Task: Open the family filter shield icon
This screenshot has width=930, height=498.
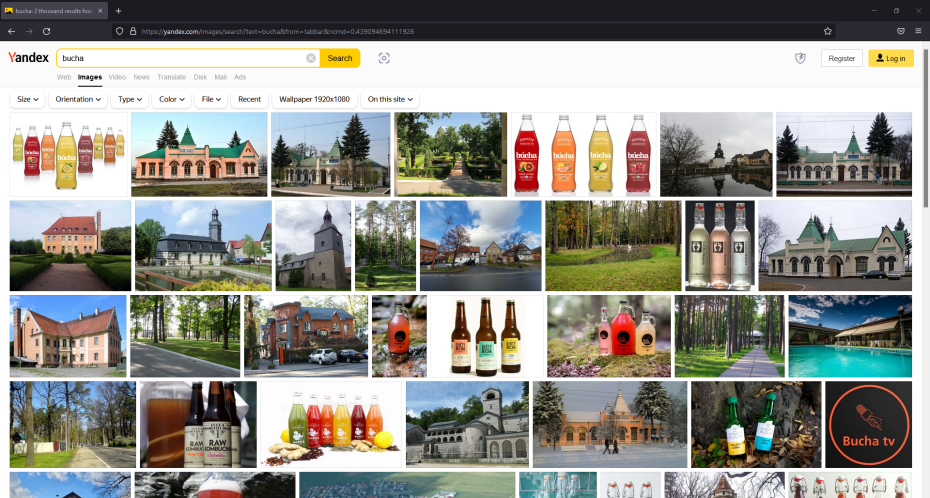Action: pos(800,58)
